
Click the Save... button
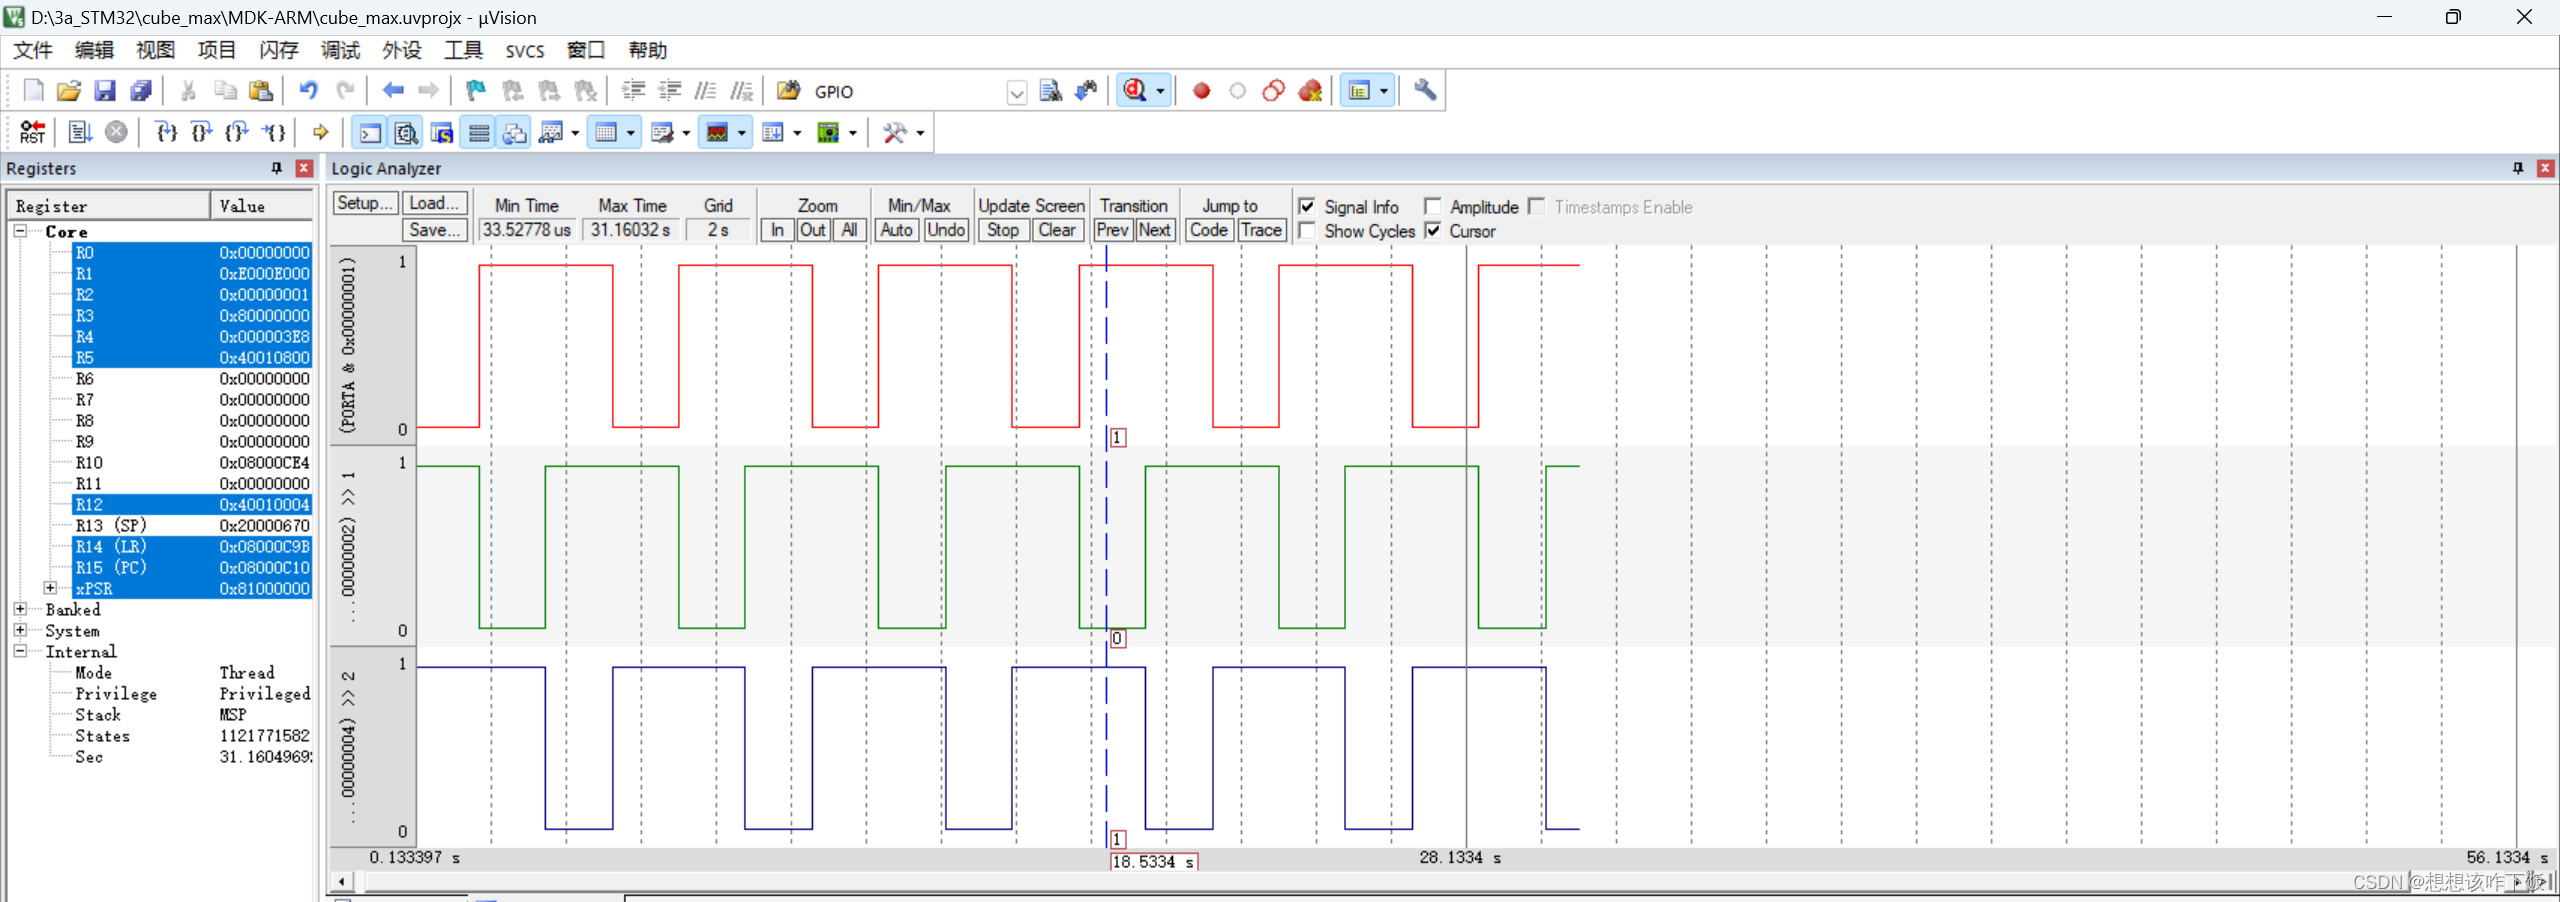click(x=435, y=230)
